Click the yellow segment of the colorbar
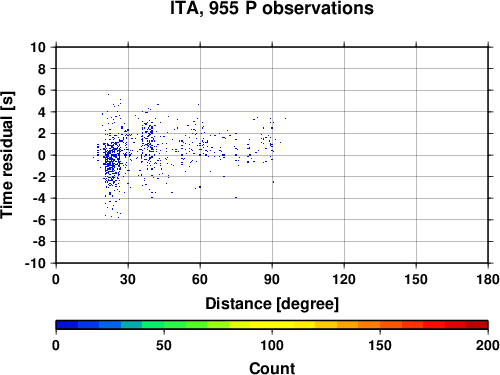This screenshot has height=375, width=500. point(272,325)
